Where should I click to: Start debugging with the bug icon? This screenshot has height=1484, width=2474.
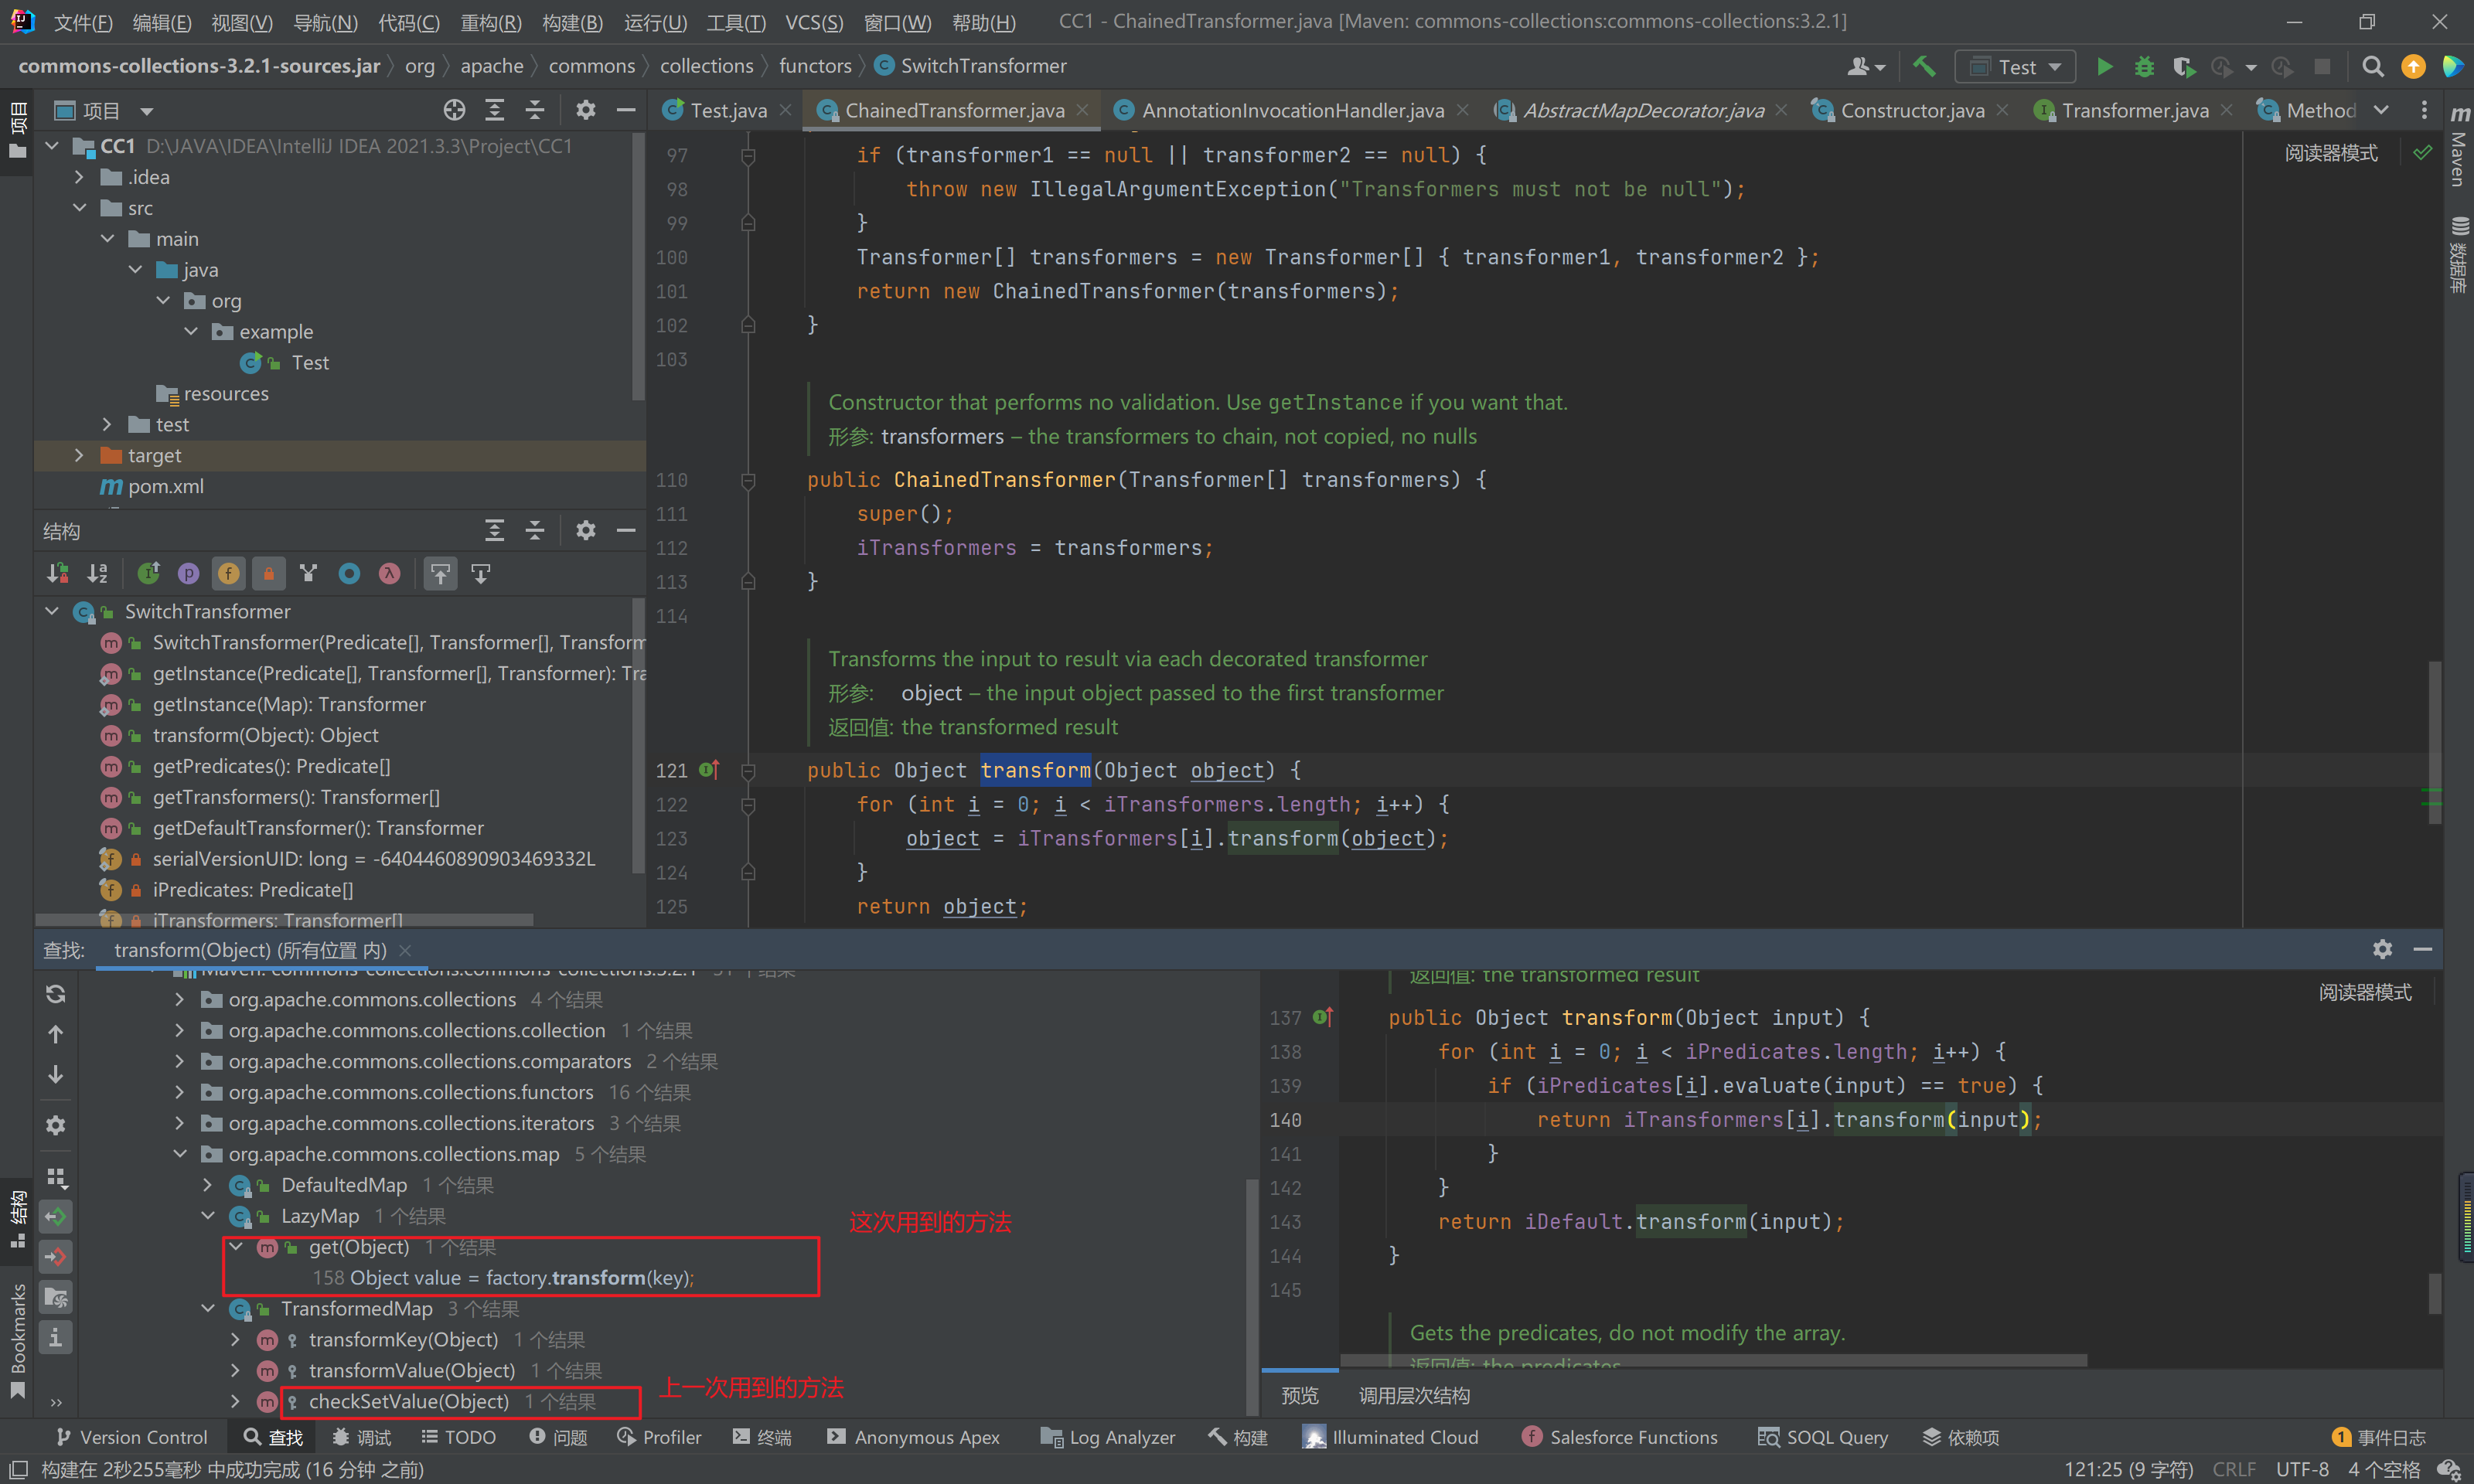pyautogui.click(x=2144, y=67)
